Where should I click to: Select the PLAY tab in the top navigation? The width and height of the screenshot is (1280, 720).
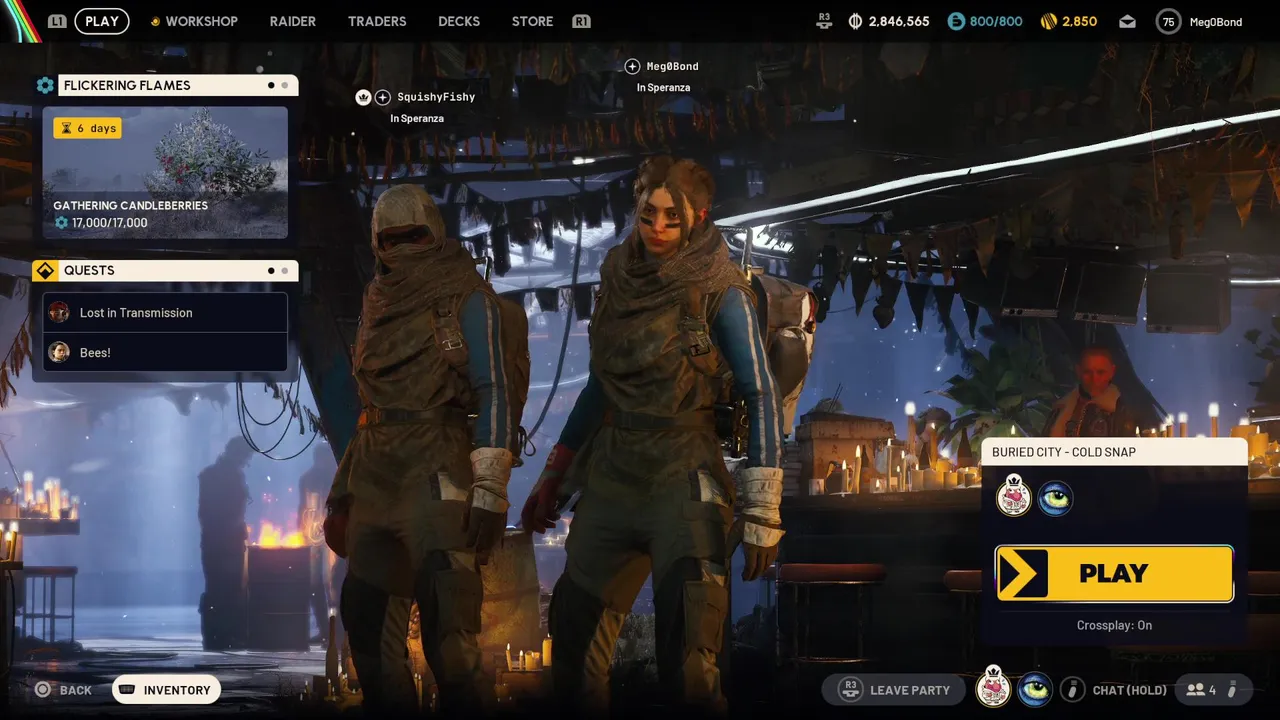102,21
